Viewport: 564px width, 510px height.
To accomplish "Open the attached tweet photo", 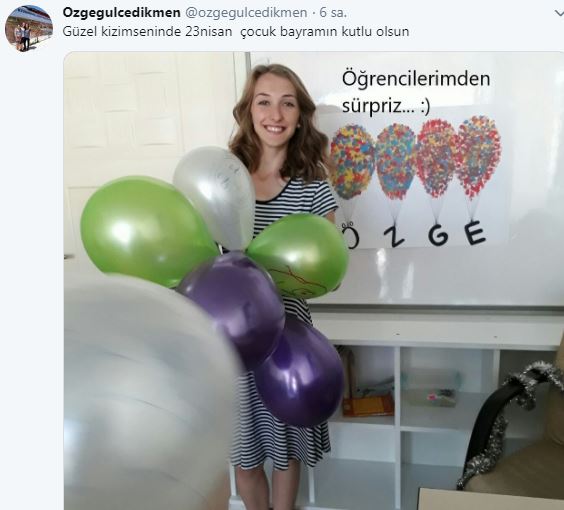I will (314, 281).
